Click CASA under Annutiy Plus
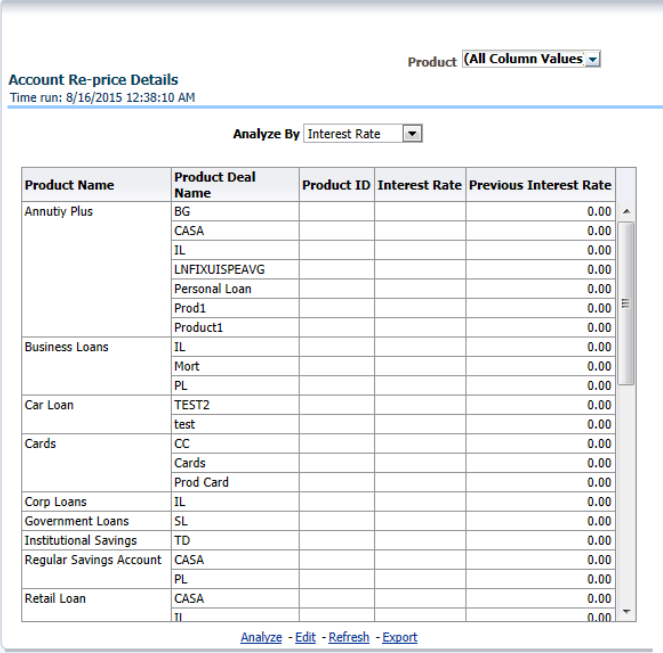 click(x=235, y=231)
